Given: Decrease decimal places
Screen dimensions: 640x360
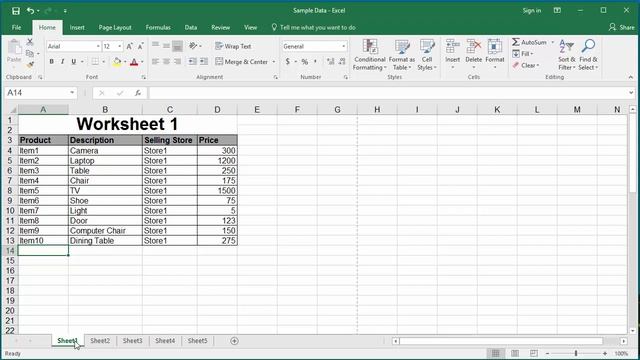Looking at the screenshot, I should pyautogui.click(x=342, y=62).
